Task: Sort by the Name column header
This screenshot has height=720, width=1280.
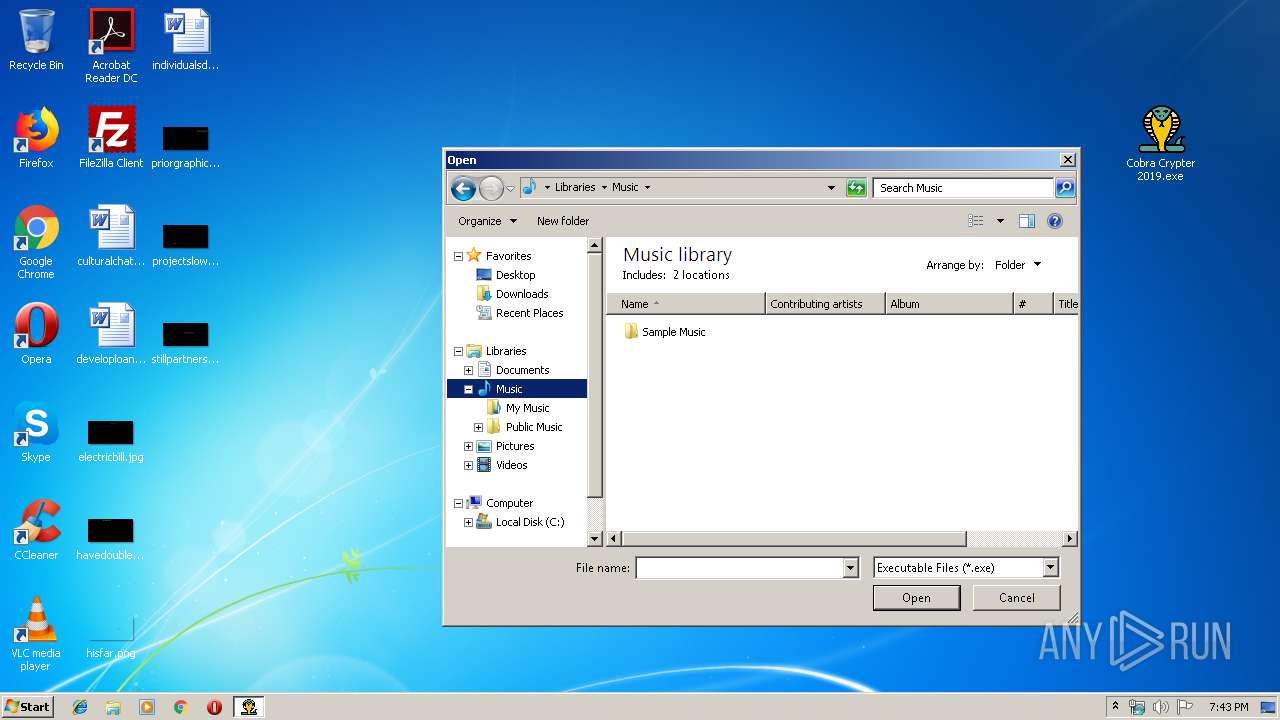Action: pyautogui.click(x=686, y=304)
